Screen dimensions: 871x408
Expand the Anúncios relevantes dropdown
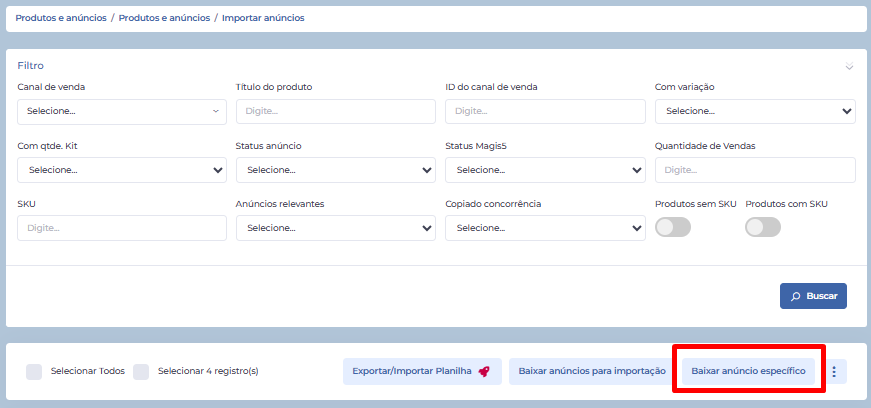(x=336, y=228)
